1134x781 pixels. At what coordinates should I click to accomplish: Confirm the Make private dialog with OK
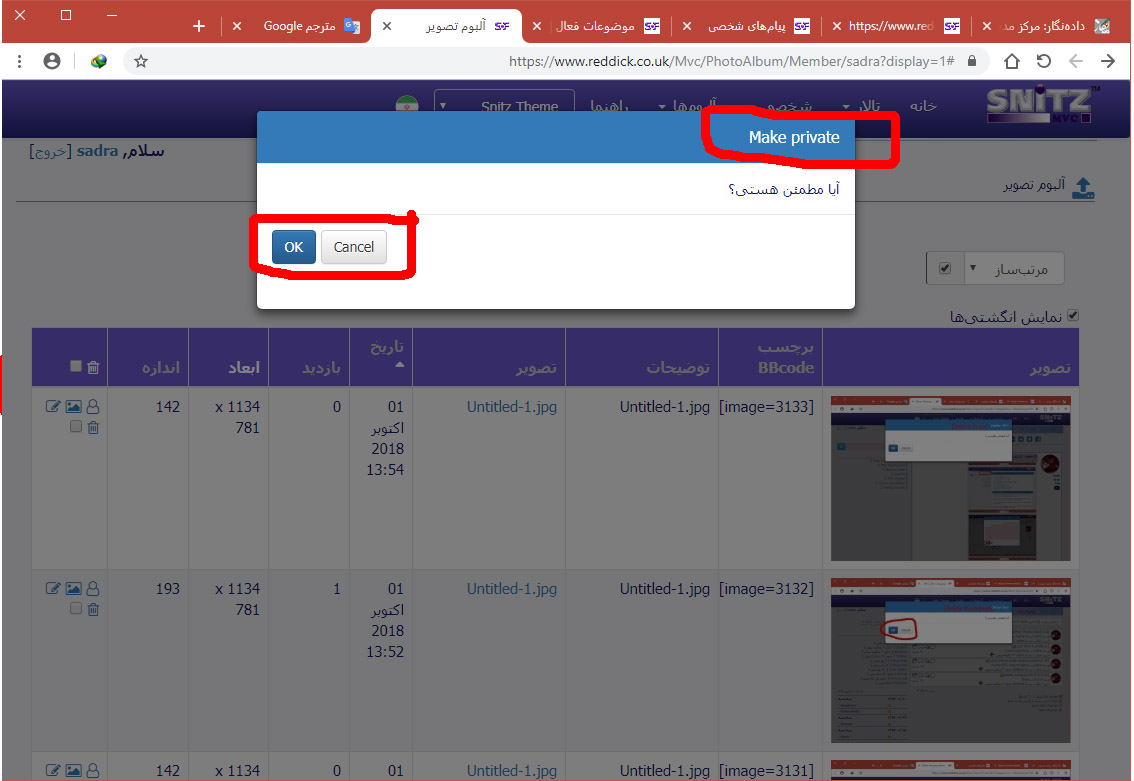pyautogui.click(x=293, y=247)
